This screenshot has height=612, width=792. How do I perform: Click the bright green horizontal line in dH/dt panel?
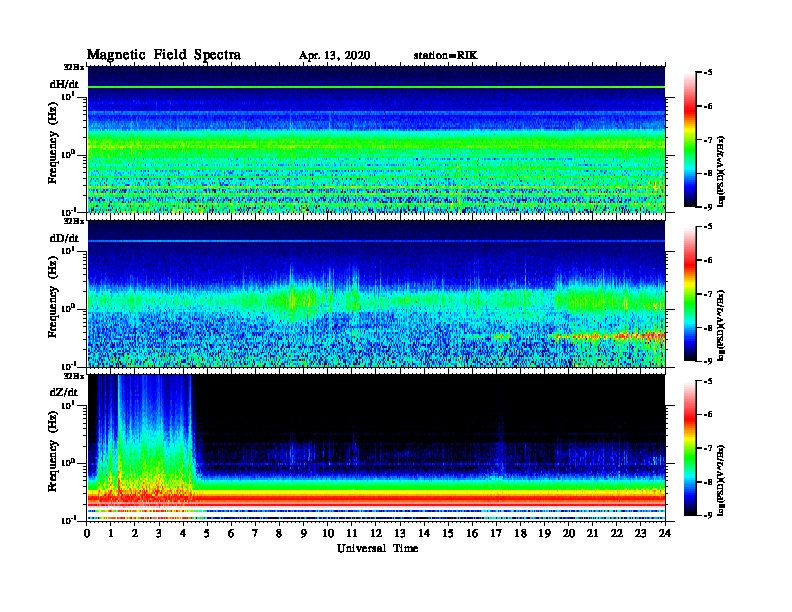(376, 87)
